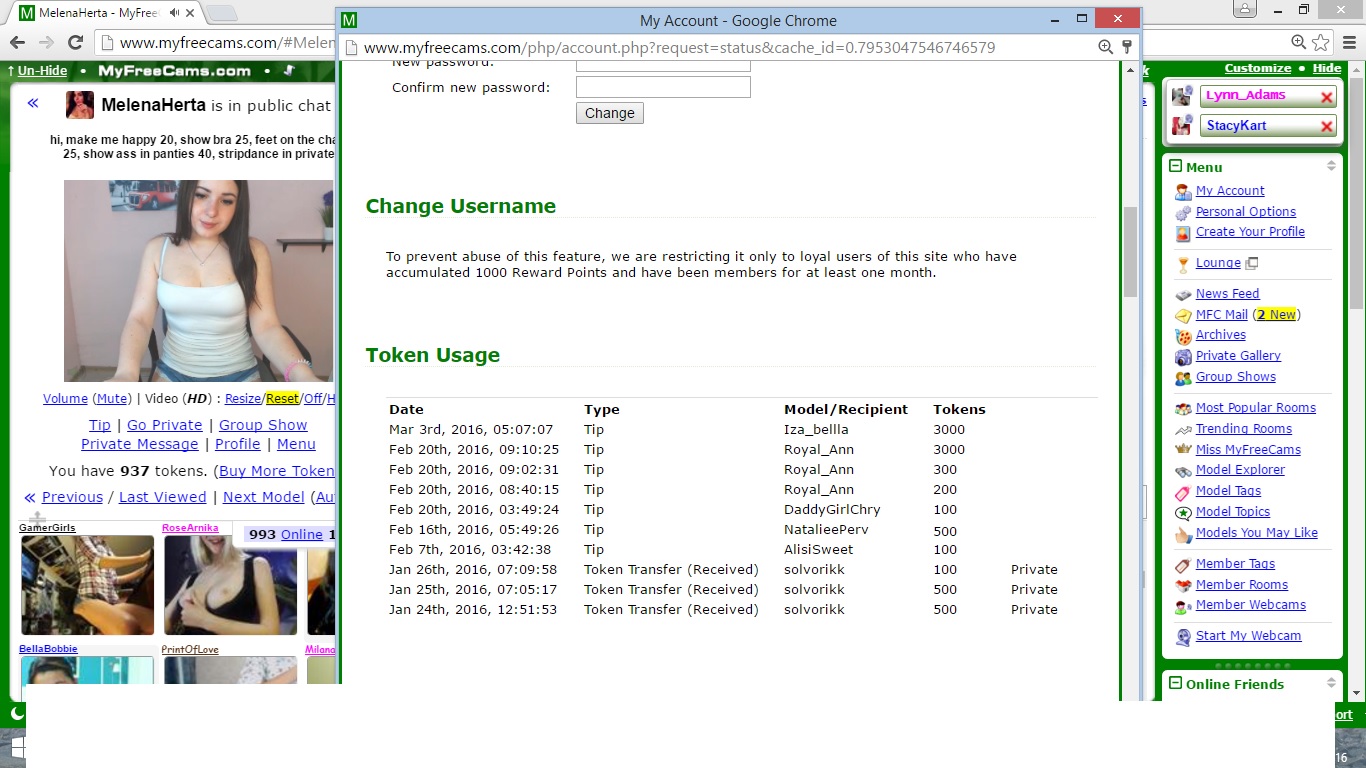
Task: Collapse the chat panel with double-arrow icon
Action: point(33,103)
